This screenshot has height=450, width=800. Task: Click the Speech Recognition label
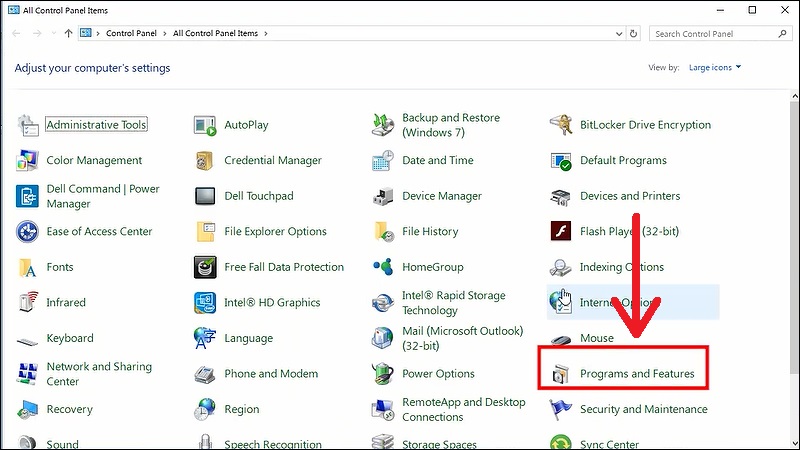point(273,444)
